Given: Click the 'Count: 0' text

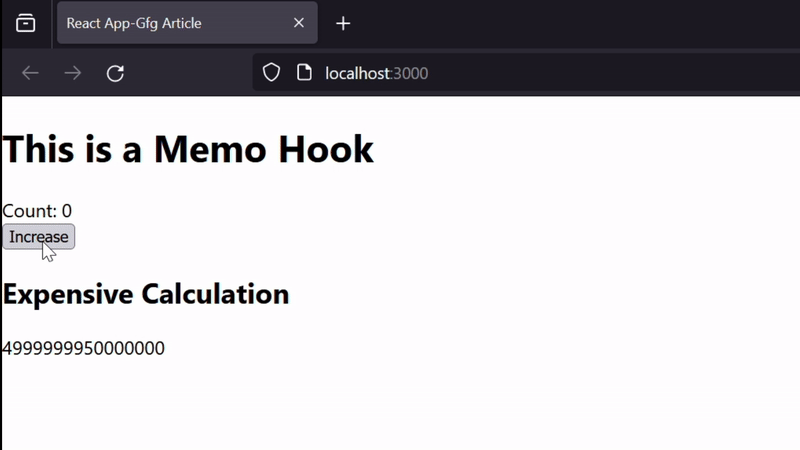Looking at the screenshot, I should click(x=37, y=211).
